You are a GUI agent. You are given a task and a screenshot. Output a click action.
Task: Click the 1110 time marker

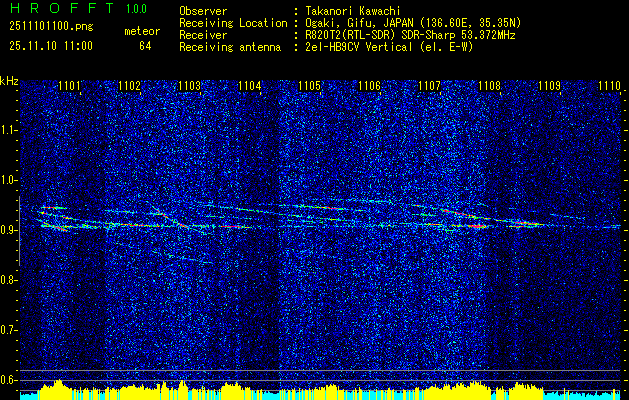(x=609, y=86)
